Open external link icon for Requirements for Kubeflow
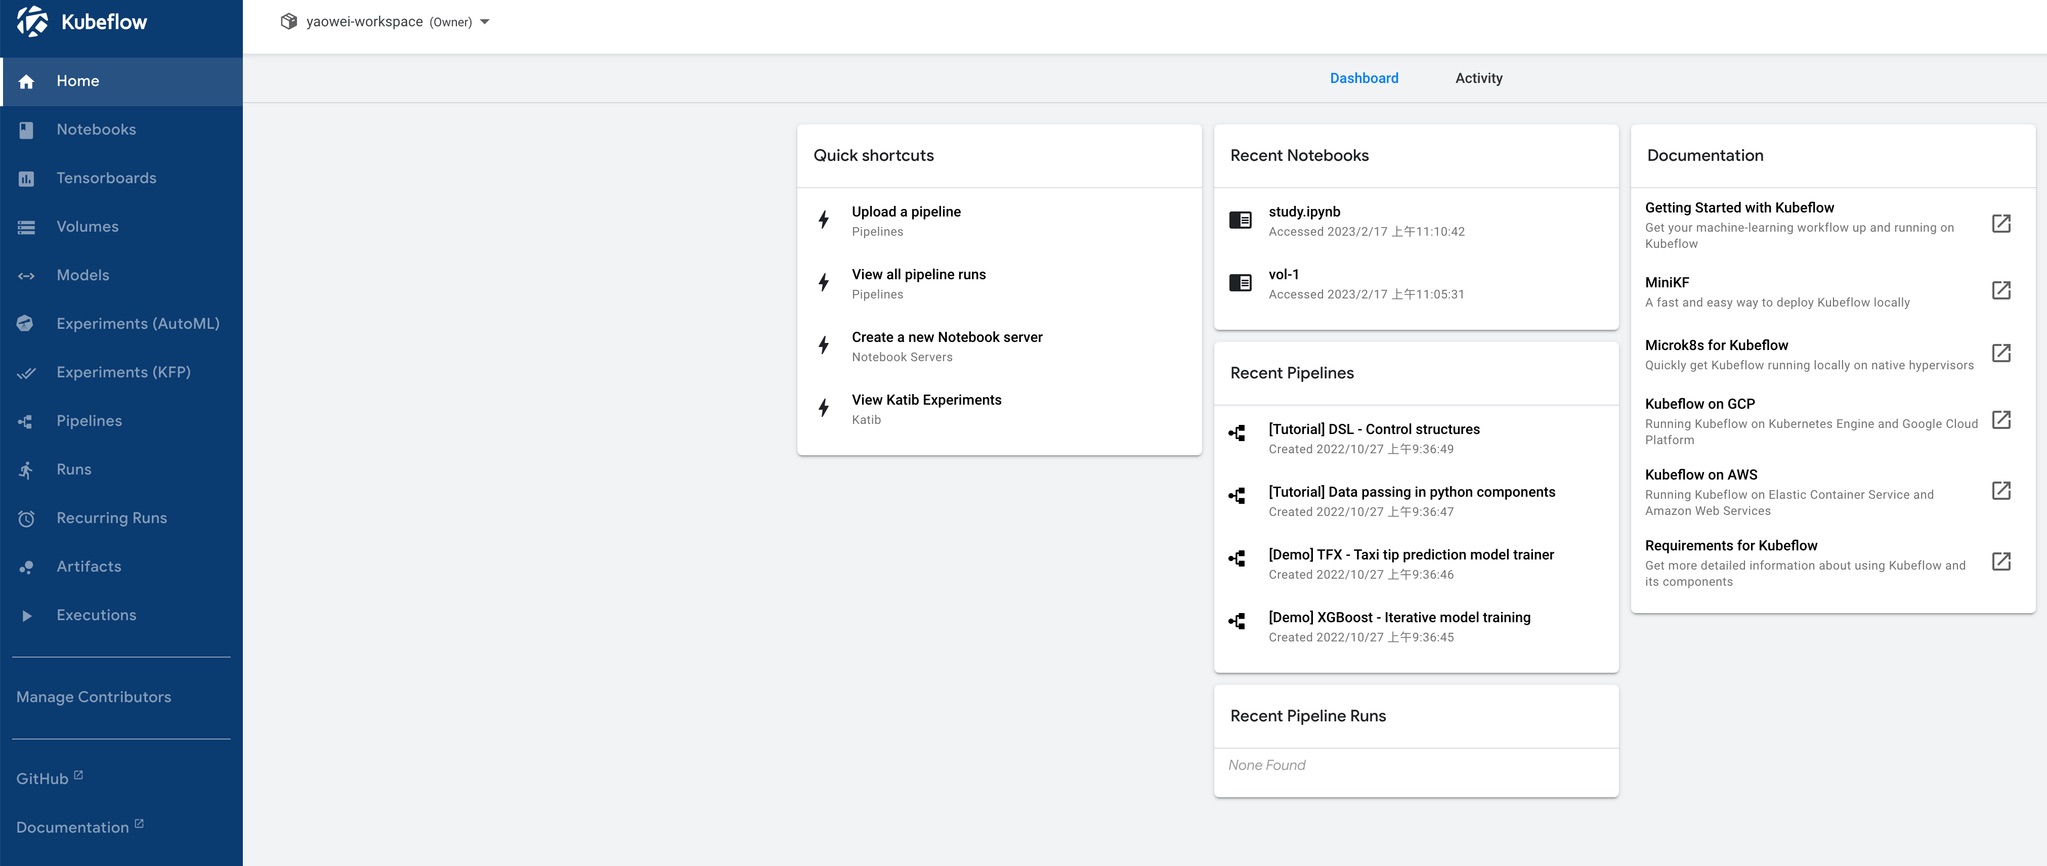The image size is (2047, 866). pyautogui.click(x=2001, y=561)
